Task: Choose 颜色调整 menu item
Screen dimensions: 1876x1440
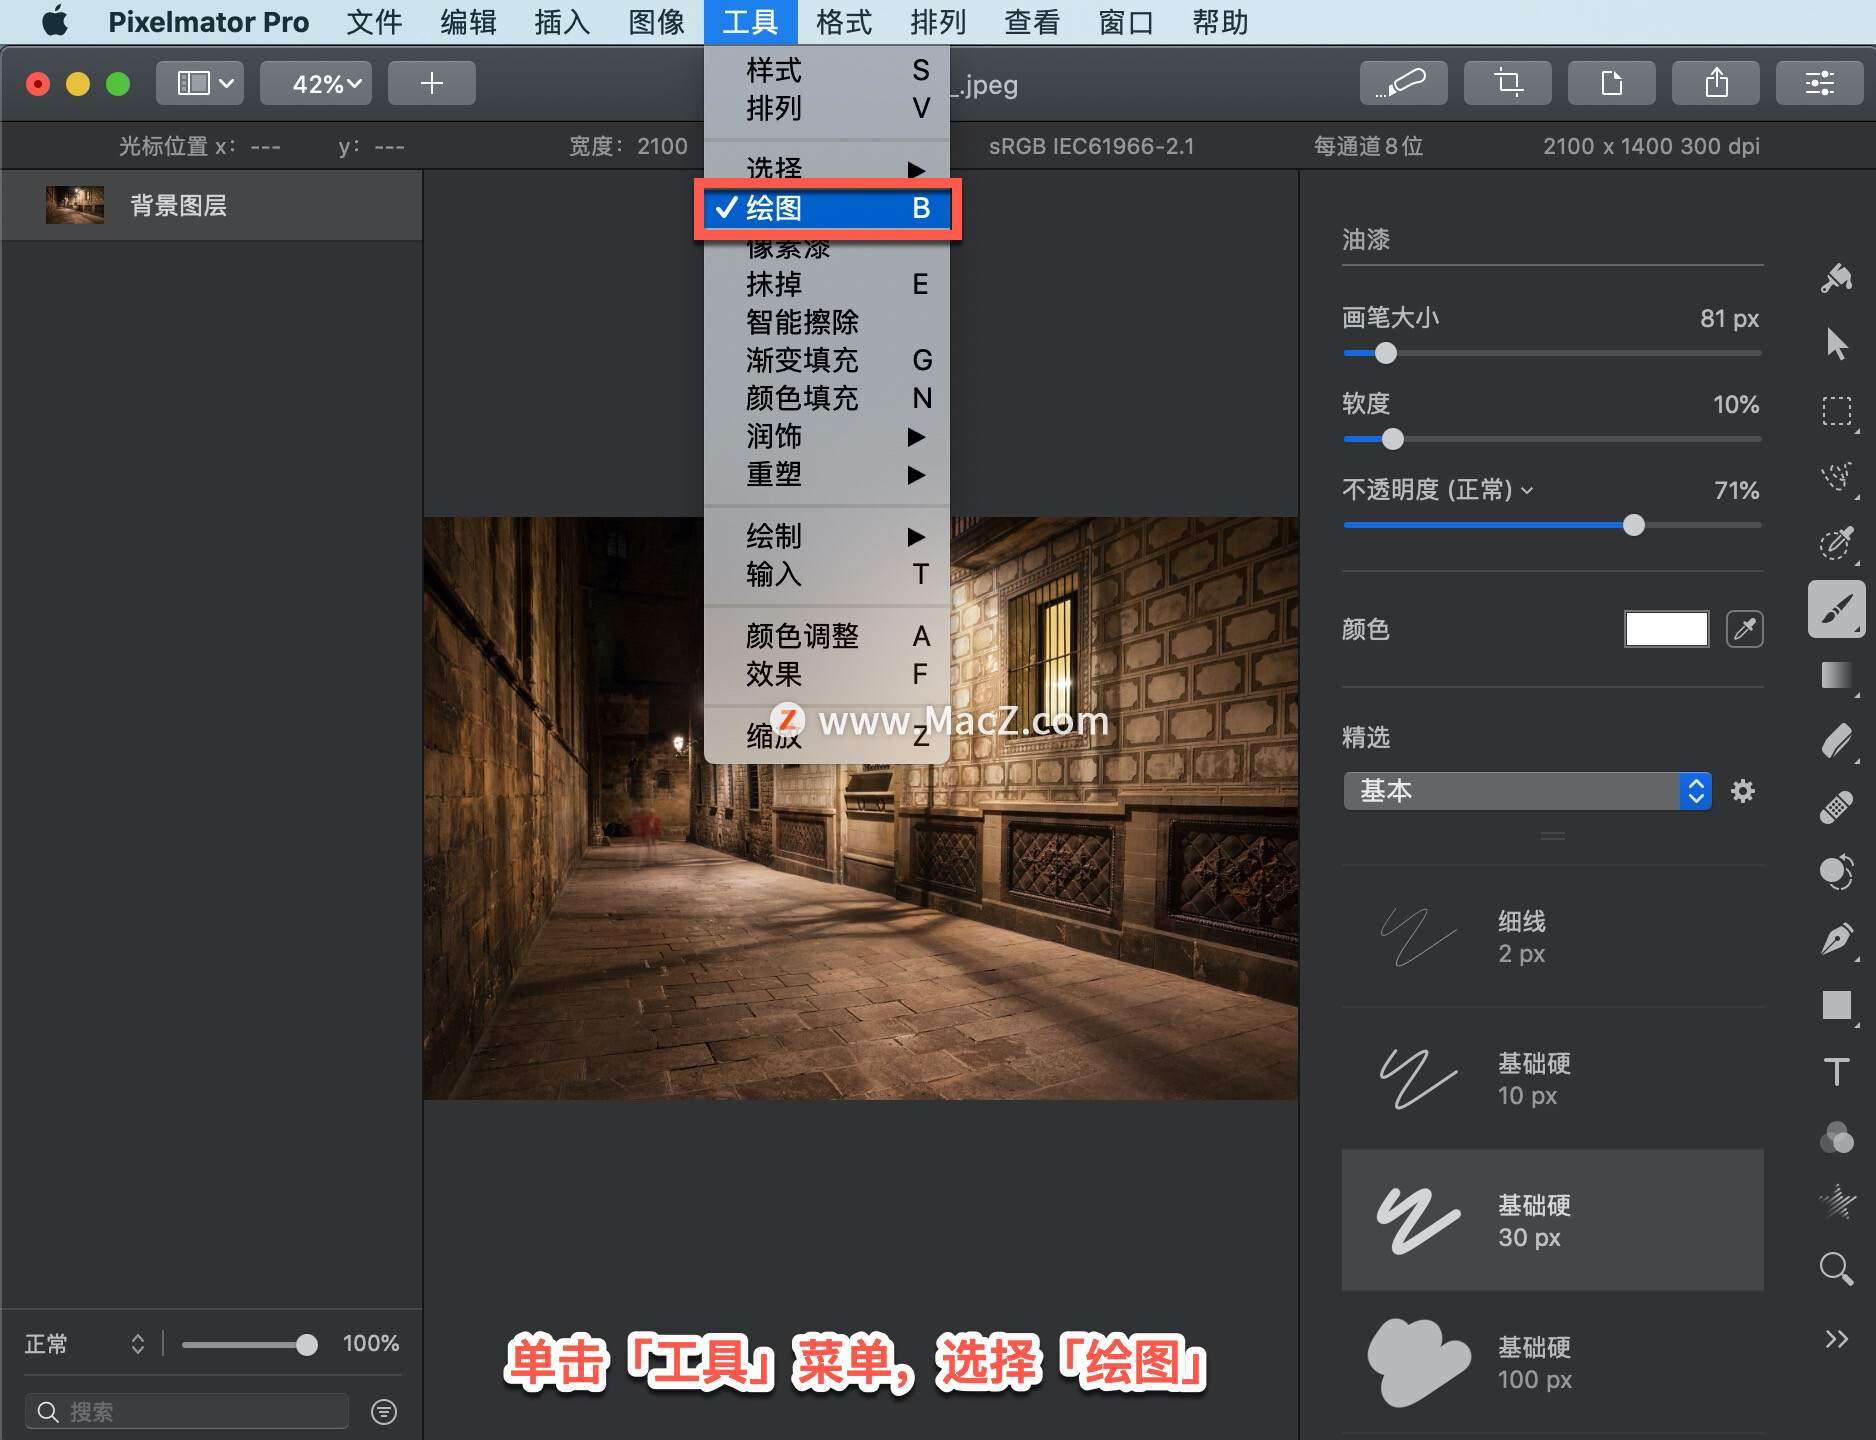Action: tap(826, 636)
